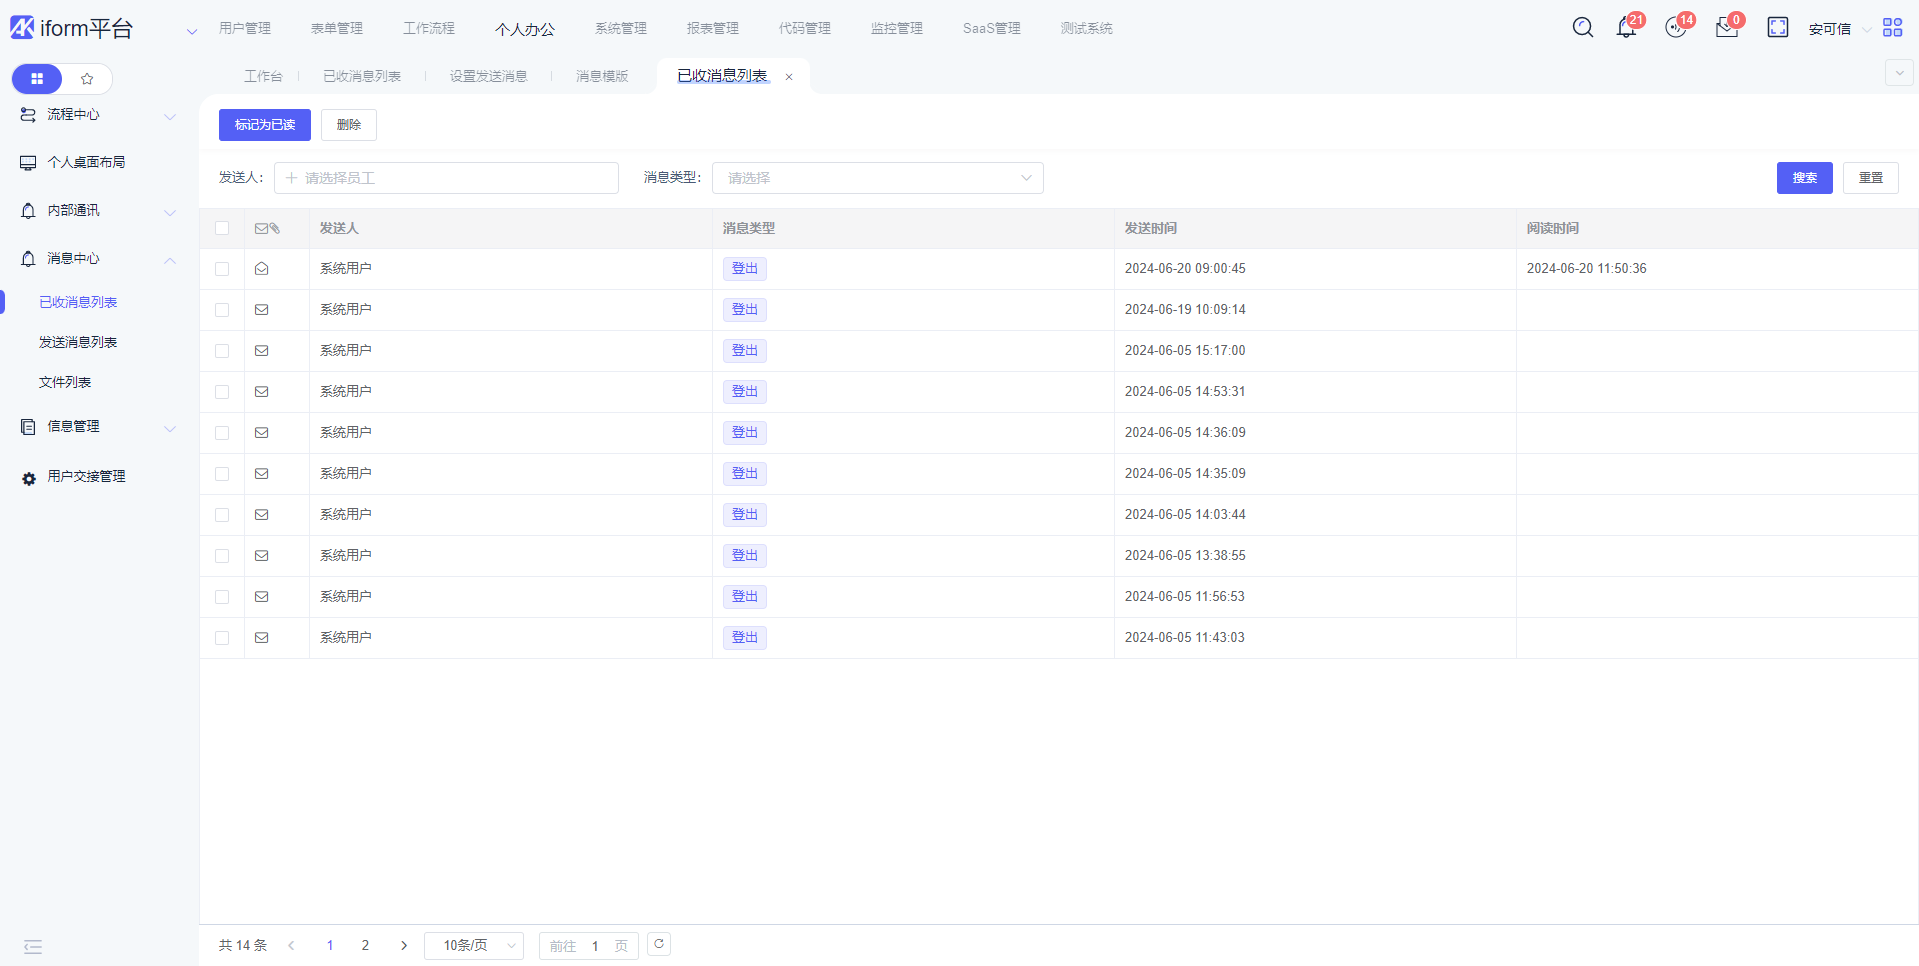Click the search magnifier icon in header
The width and height of the screenshot is (1919, 966).
pos(1582,28)
